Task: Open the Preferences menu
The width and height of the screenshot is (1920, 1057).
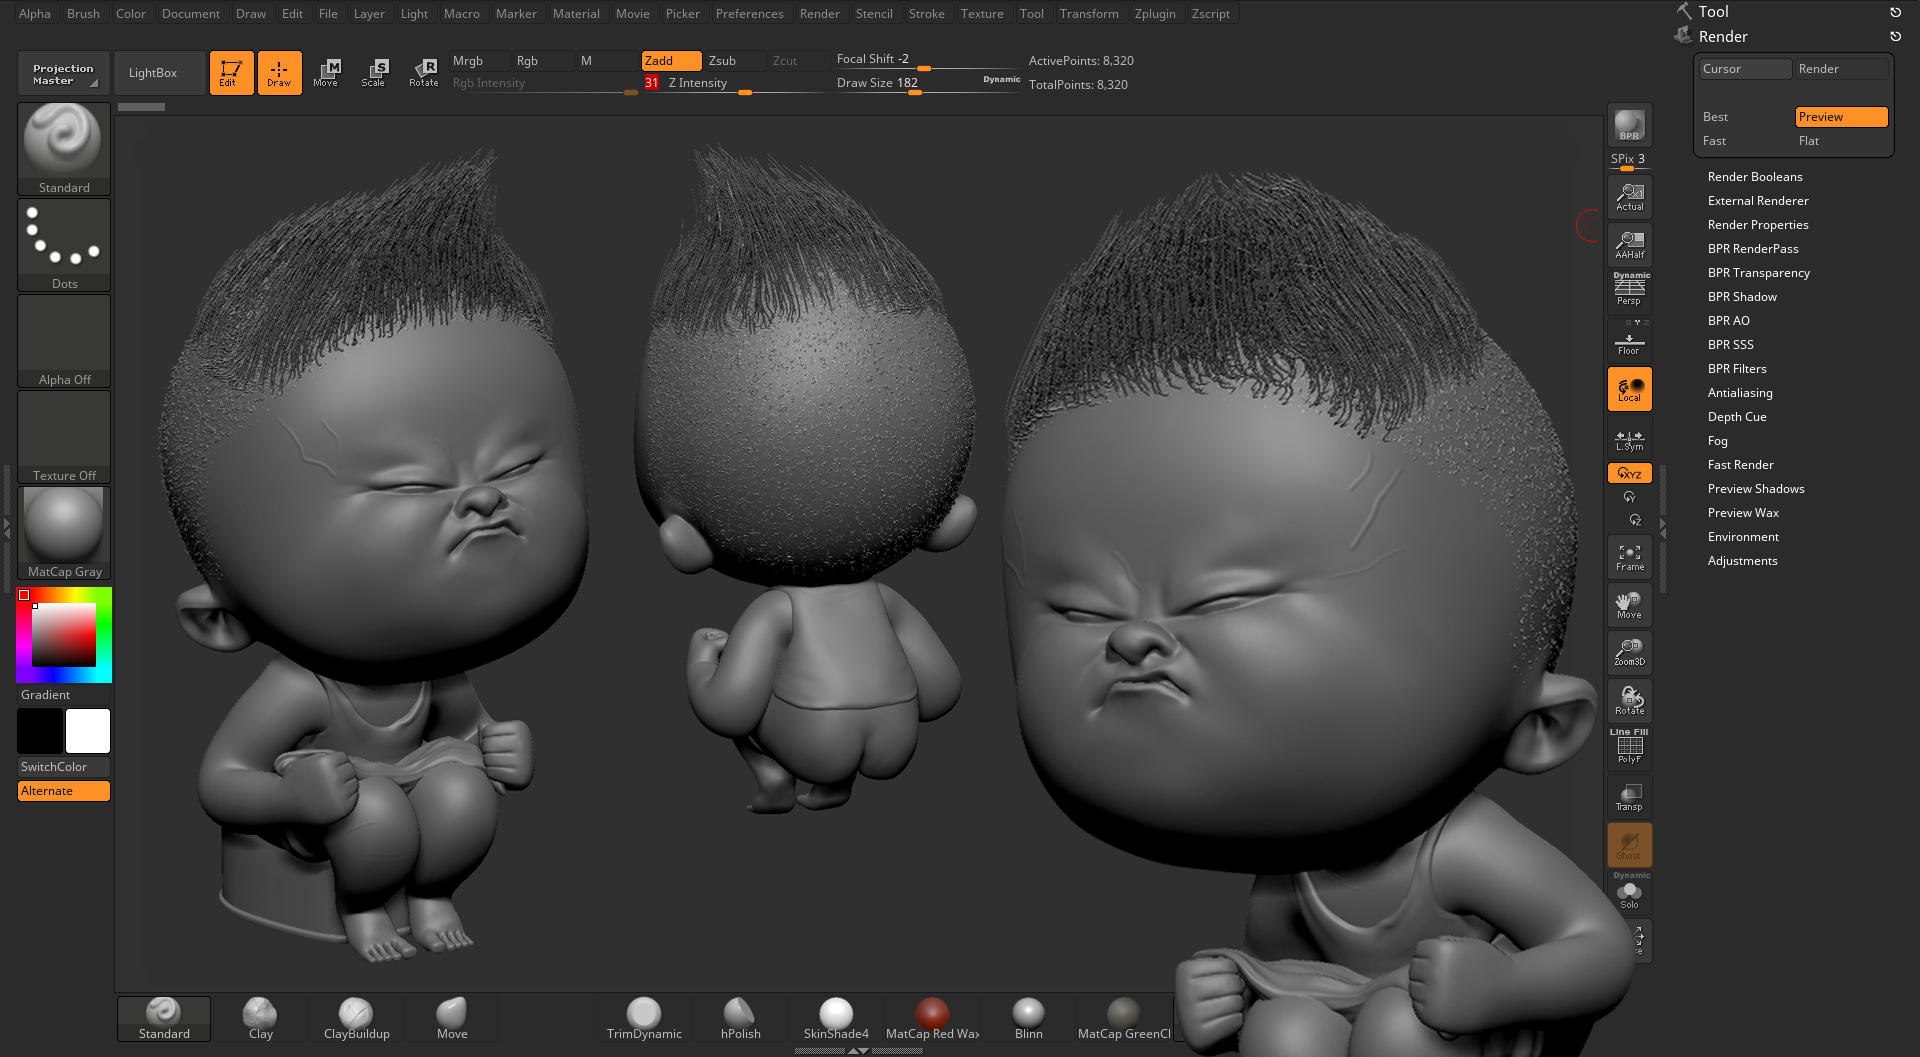Action: click(x=749, y=14)
